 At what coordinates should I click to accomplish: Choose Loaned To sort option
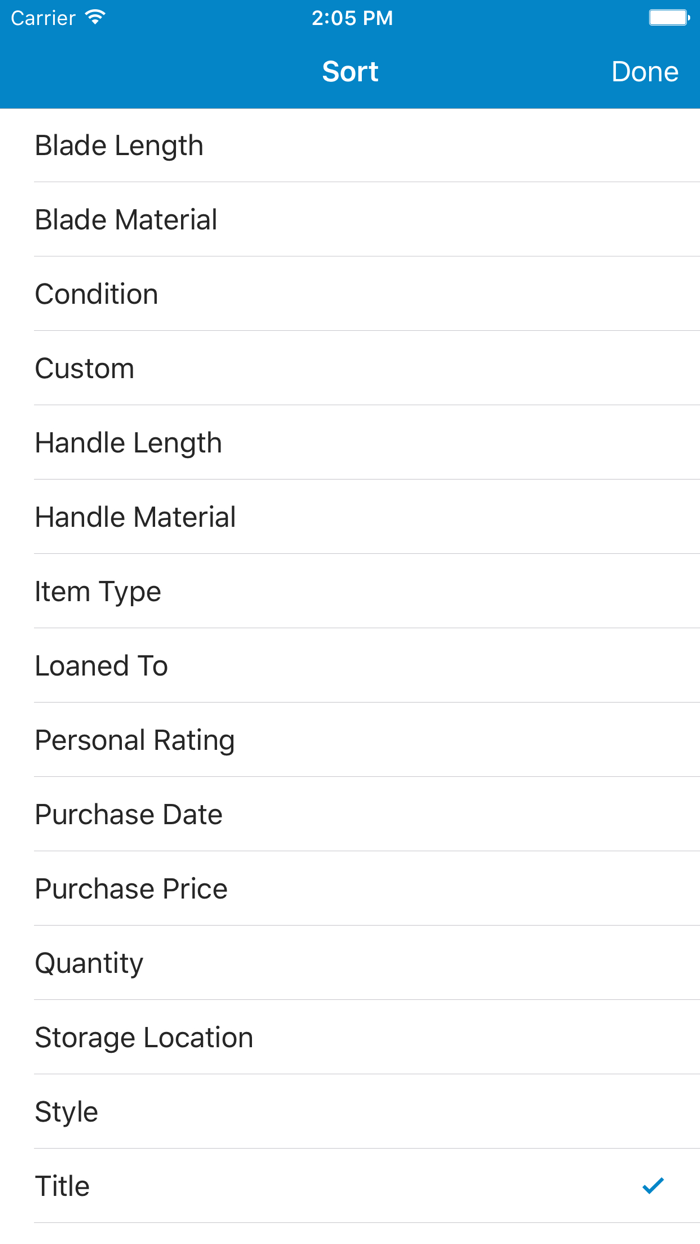tap(102, 666)
